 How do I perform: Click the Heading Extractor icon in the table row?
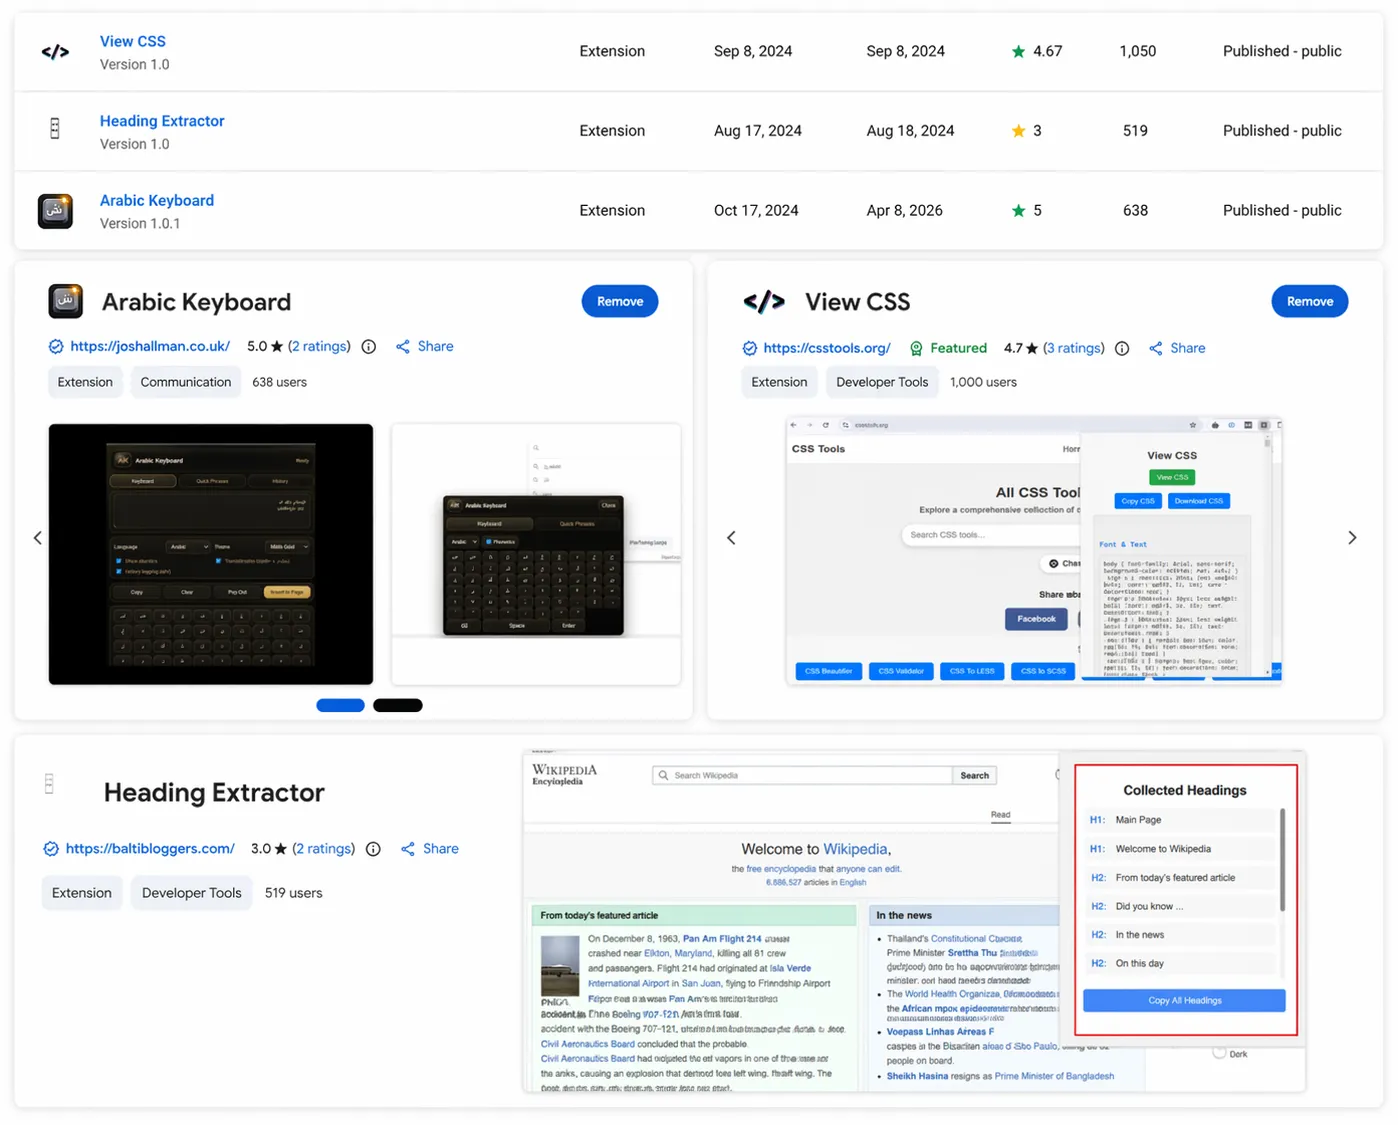55,129
